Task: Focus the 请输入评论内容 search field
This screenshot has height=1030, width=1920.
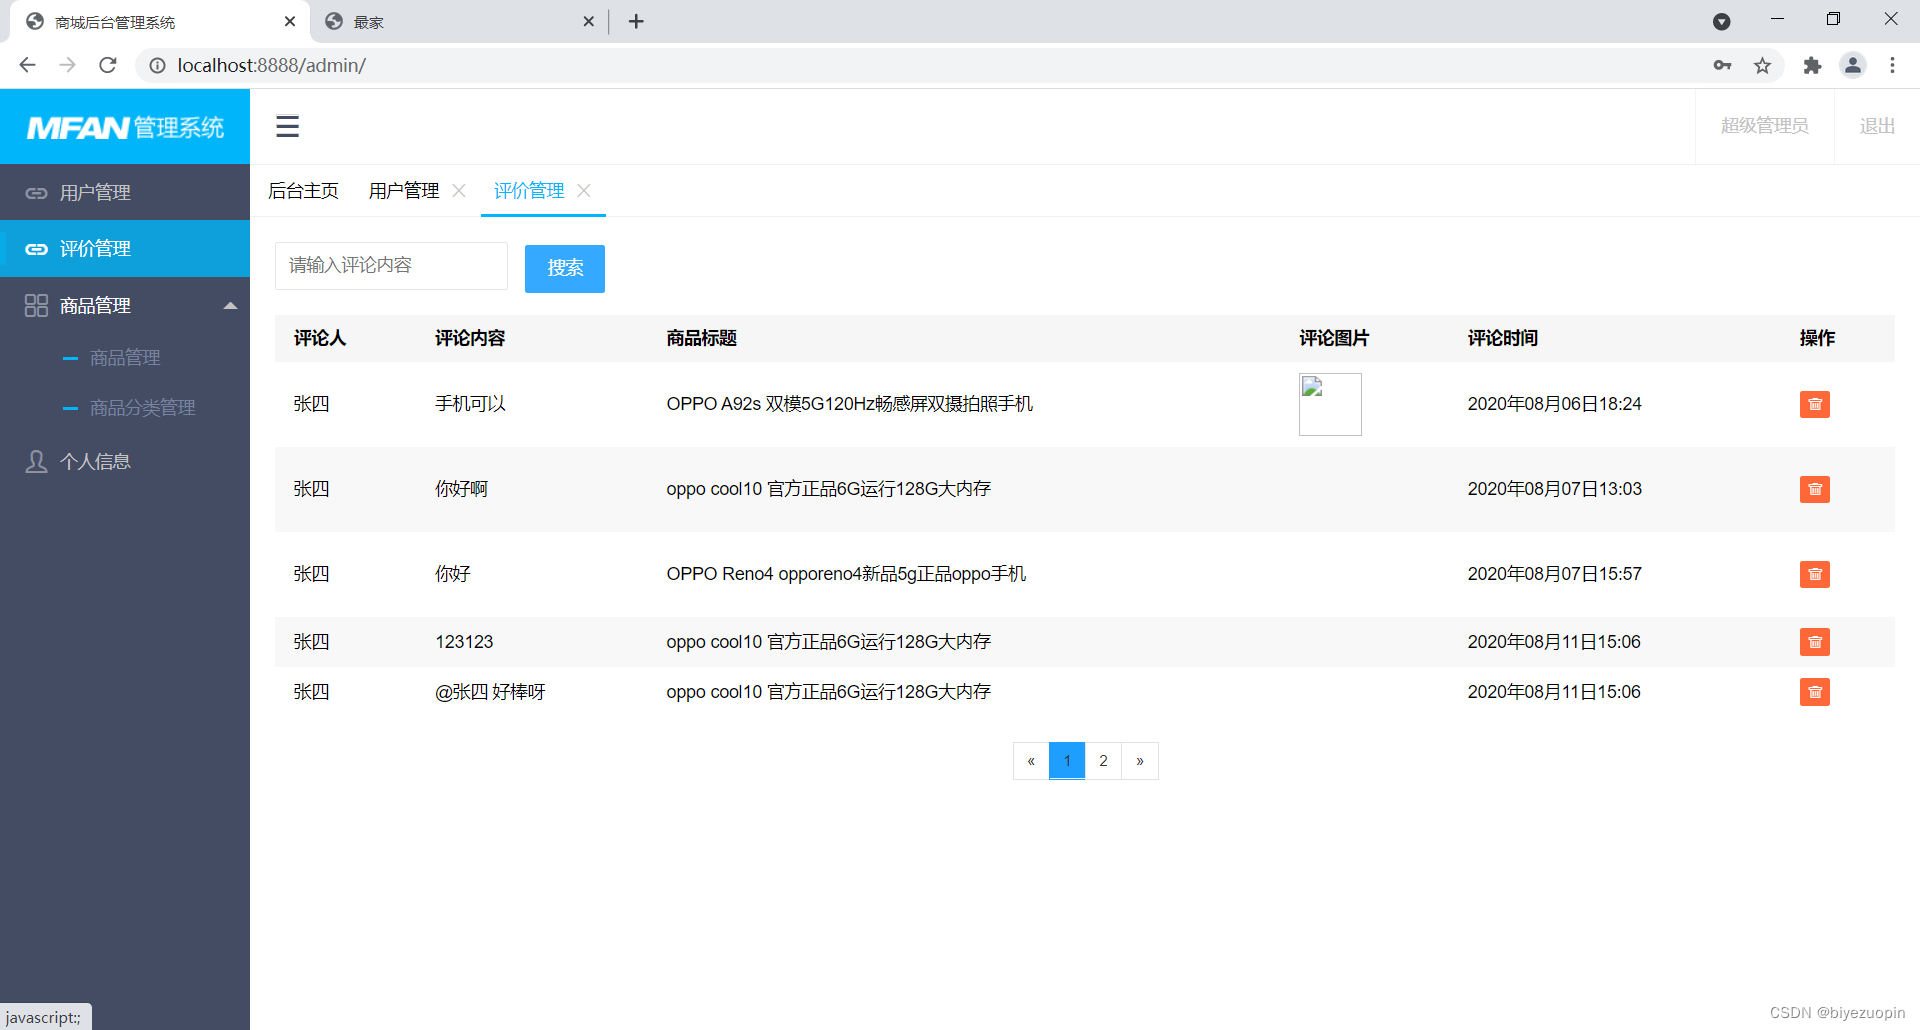Action: (x=391, y=266)
